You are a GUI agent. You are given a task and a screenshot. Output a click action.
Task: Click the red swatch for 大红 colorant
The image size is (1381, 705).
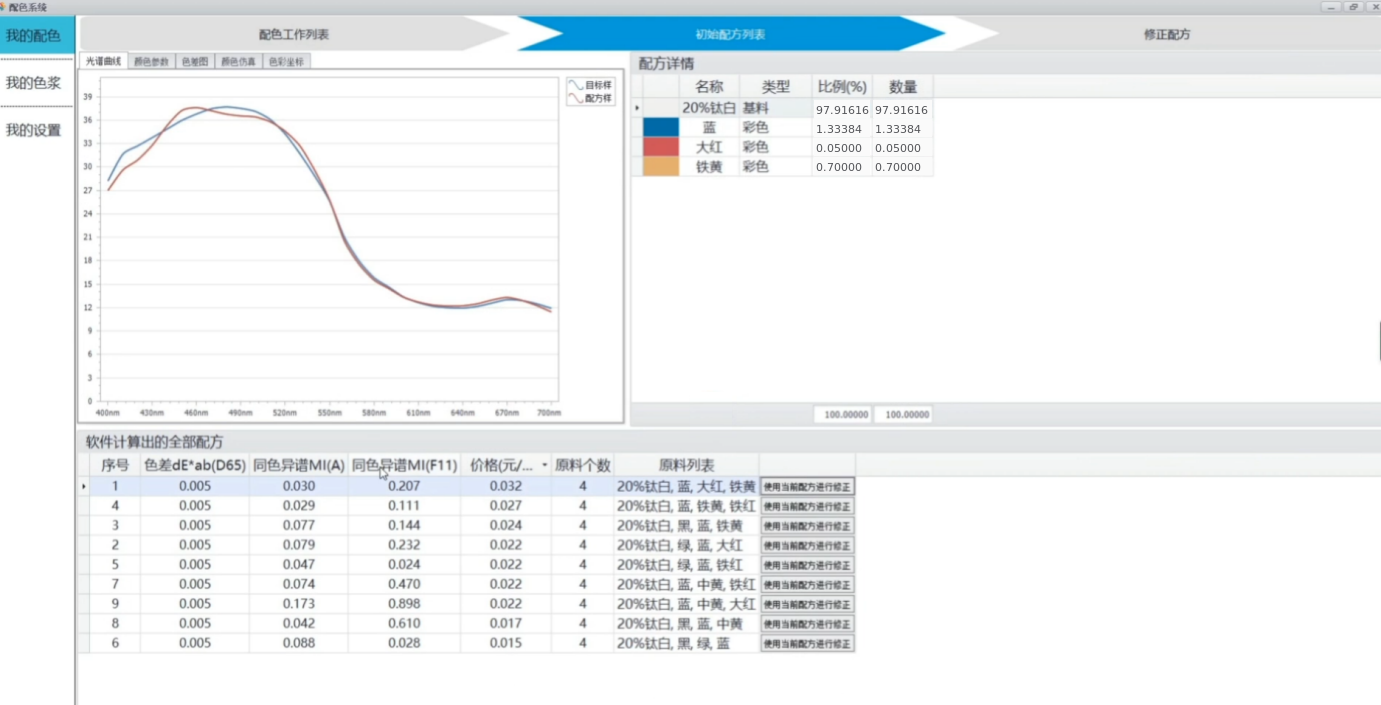click(660, 147)
